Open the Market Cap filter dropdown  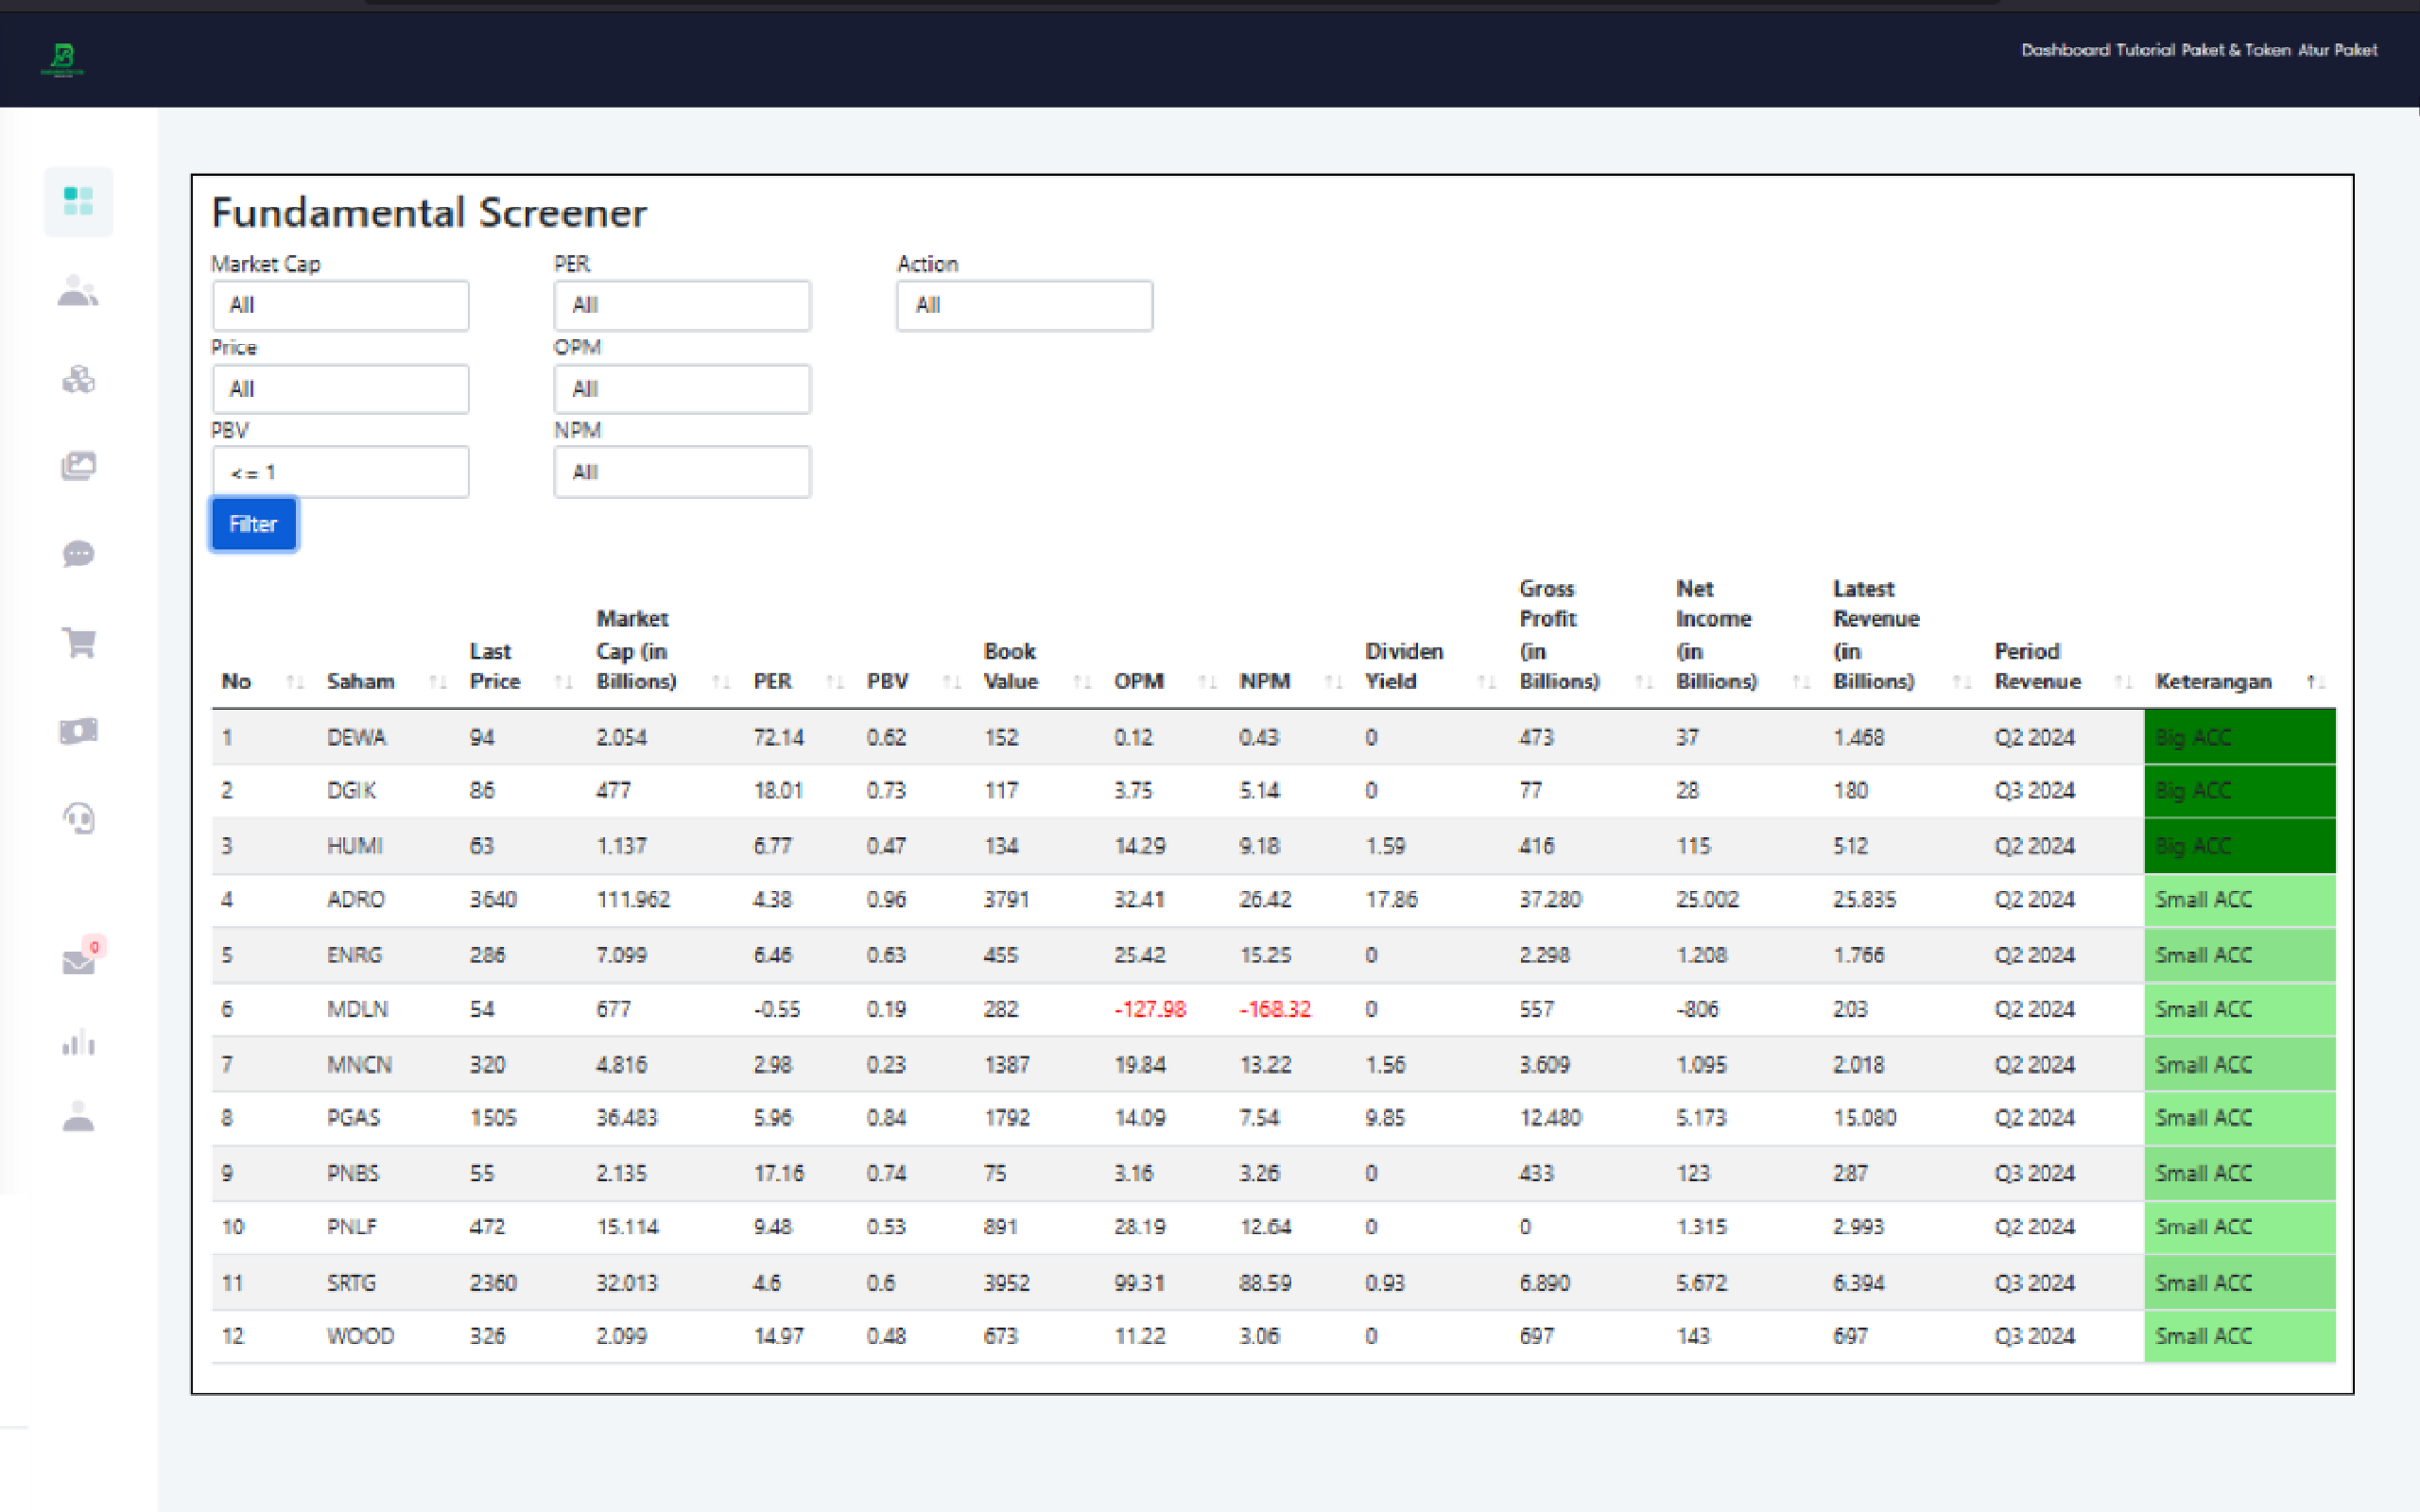pos(340,305)
